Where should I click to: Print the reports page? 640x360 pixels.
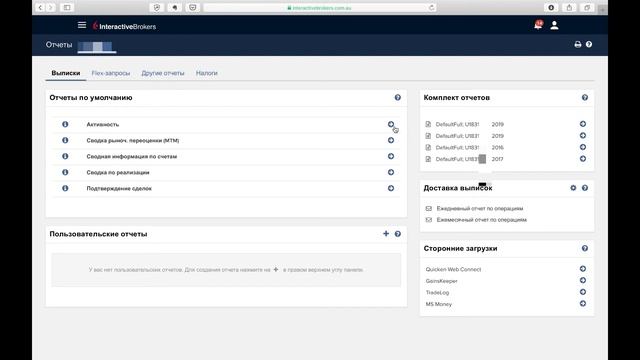click(x=578, y=44)
